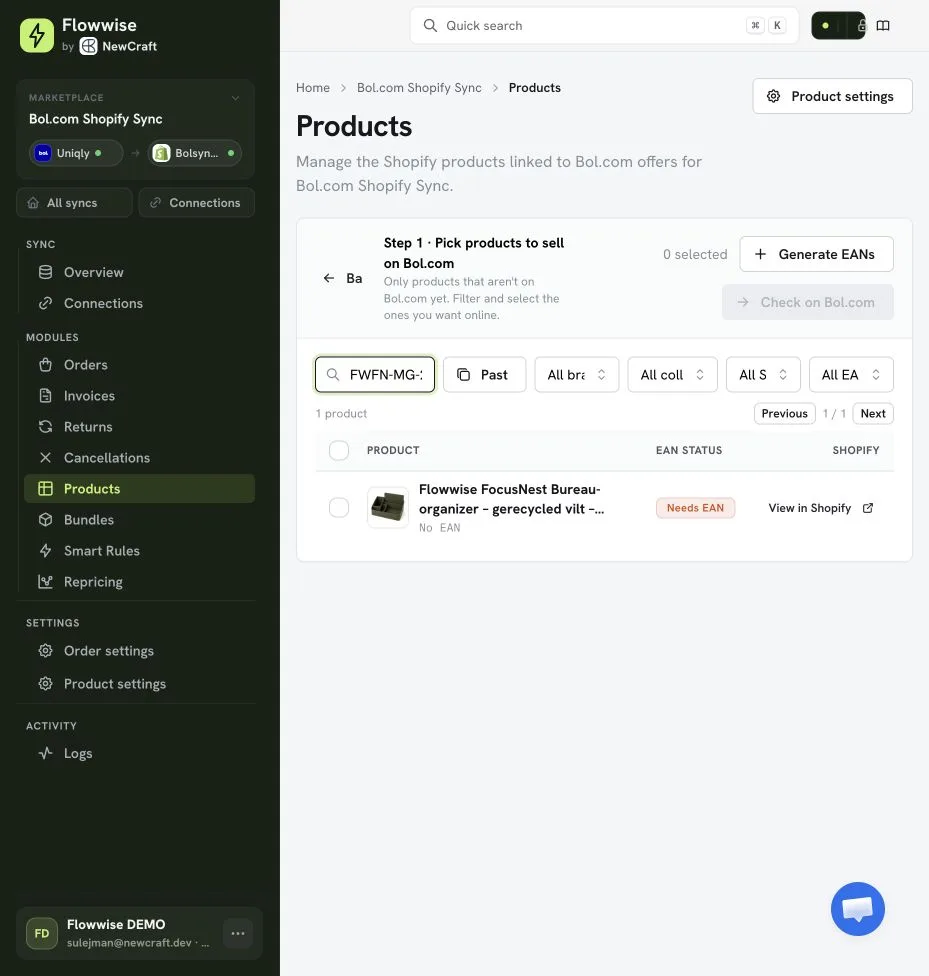Click the link icon beside Connections under SYNC
The width and height of the screenshot is (929, 976).
click(45, 303)
